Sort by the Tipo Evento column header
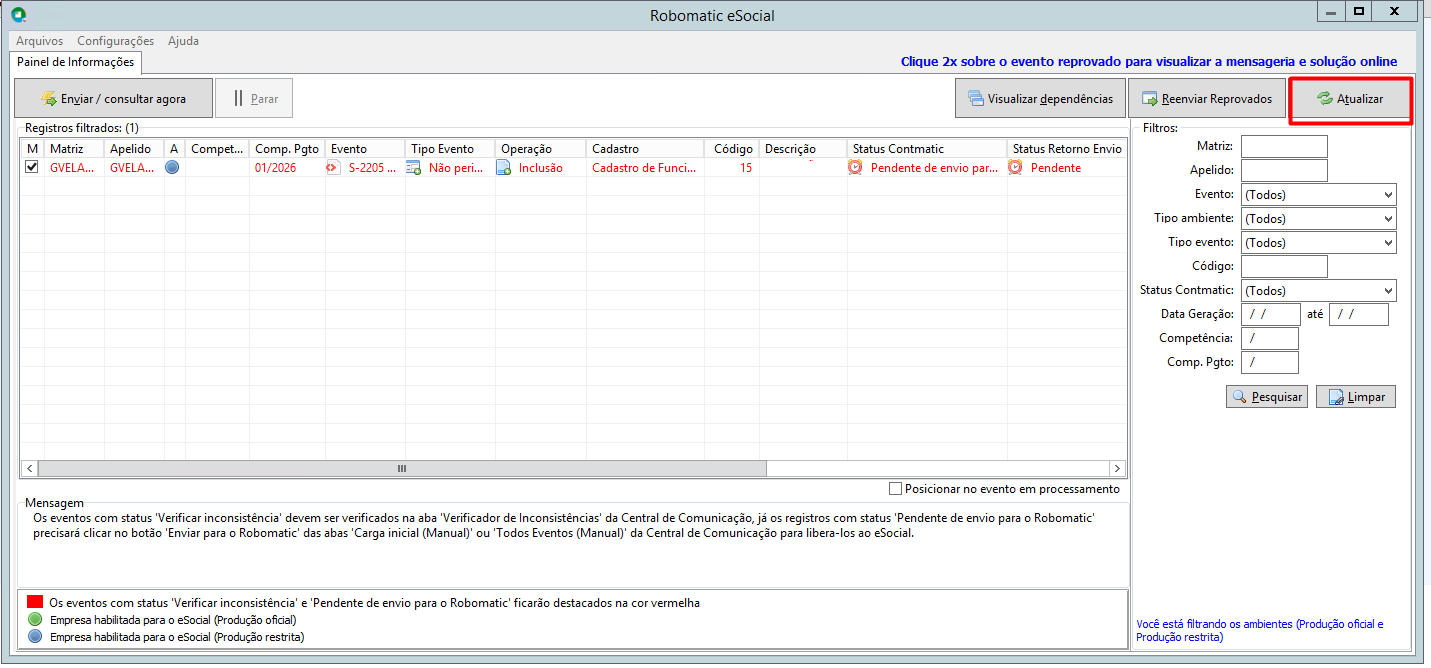 [x=450, y=149]
